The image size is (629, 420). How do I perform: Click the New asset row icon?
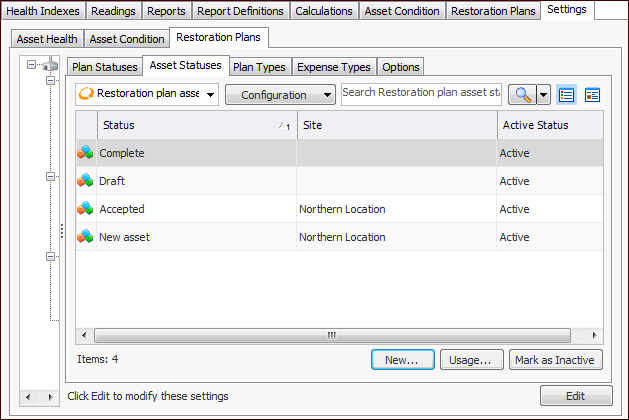86,237
